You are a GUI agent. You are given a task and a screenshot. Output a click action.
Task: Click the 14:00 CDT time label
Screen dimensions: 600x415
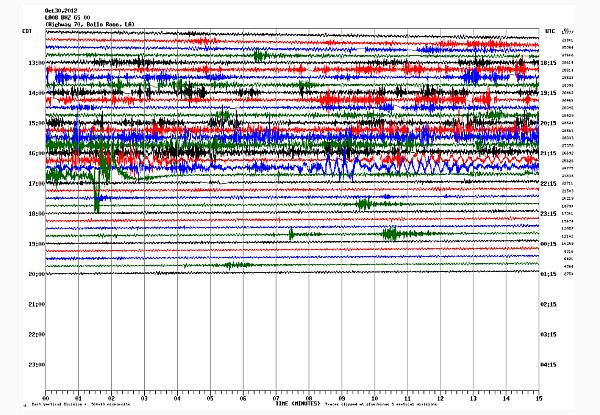[x=33, y=92]
